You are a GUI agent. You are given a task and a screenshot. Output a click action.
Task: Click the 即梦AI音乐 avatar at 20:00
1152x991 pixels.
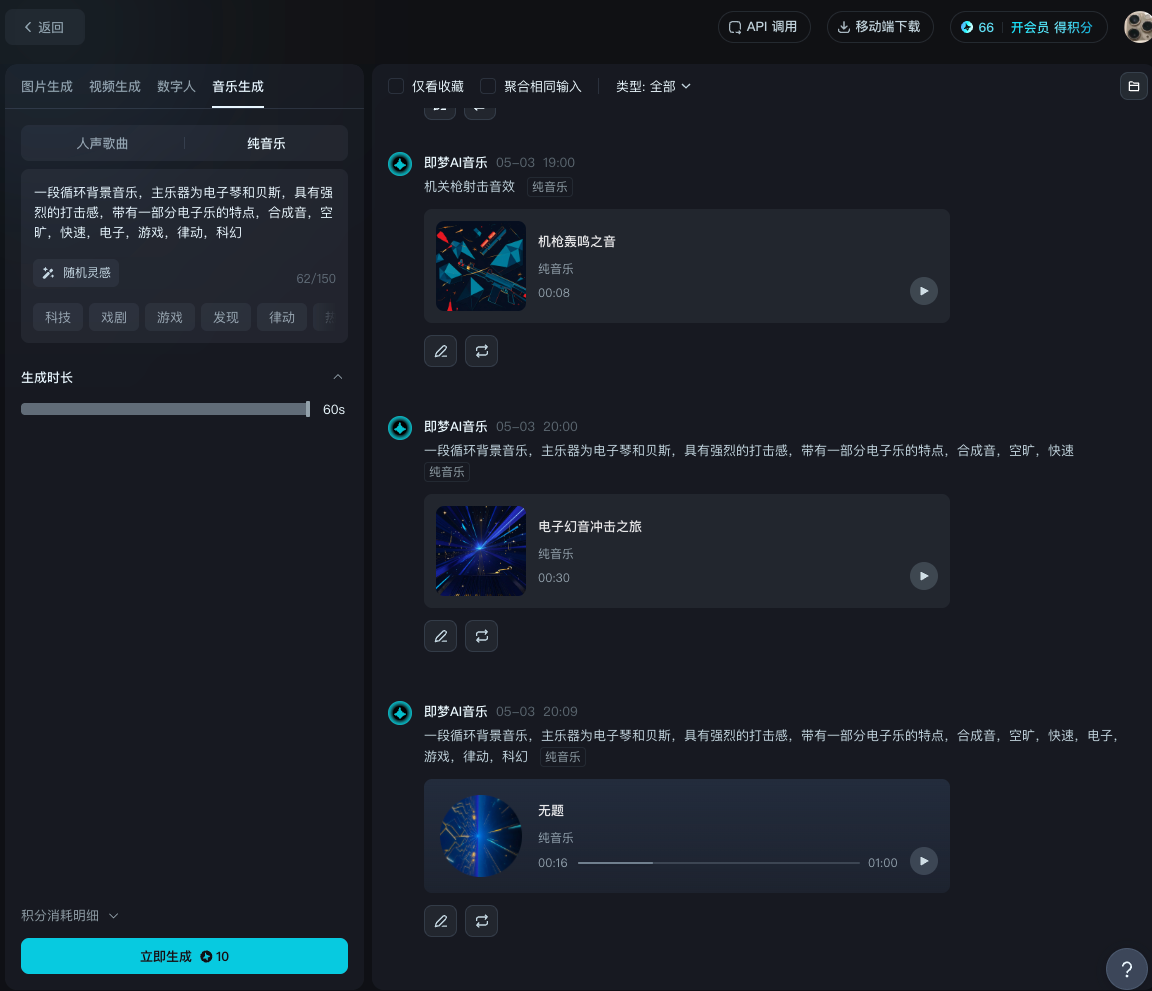point(400,428)
